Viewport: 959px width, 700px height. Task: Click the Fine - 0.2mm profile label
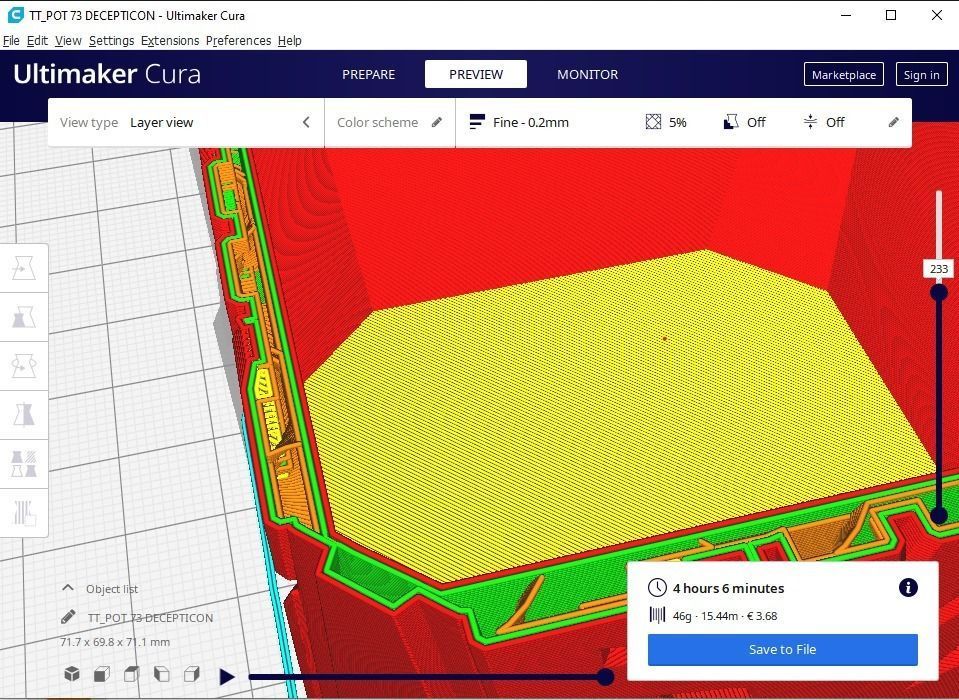[531, 122]
